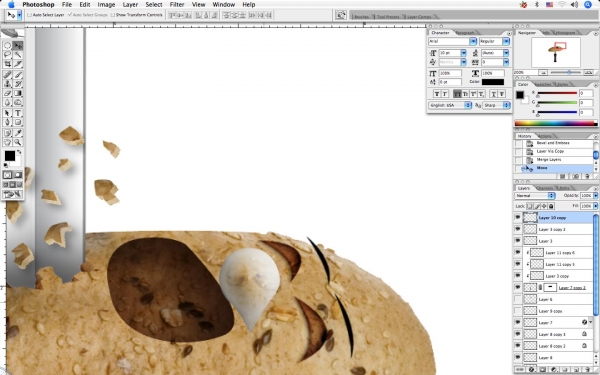Open the font style dropdown (Regular)

tap(506, 41)
